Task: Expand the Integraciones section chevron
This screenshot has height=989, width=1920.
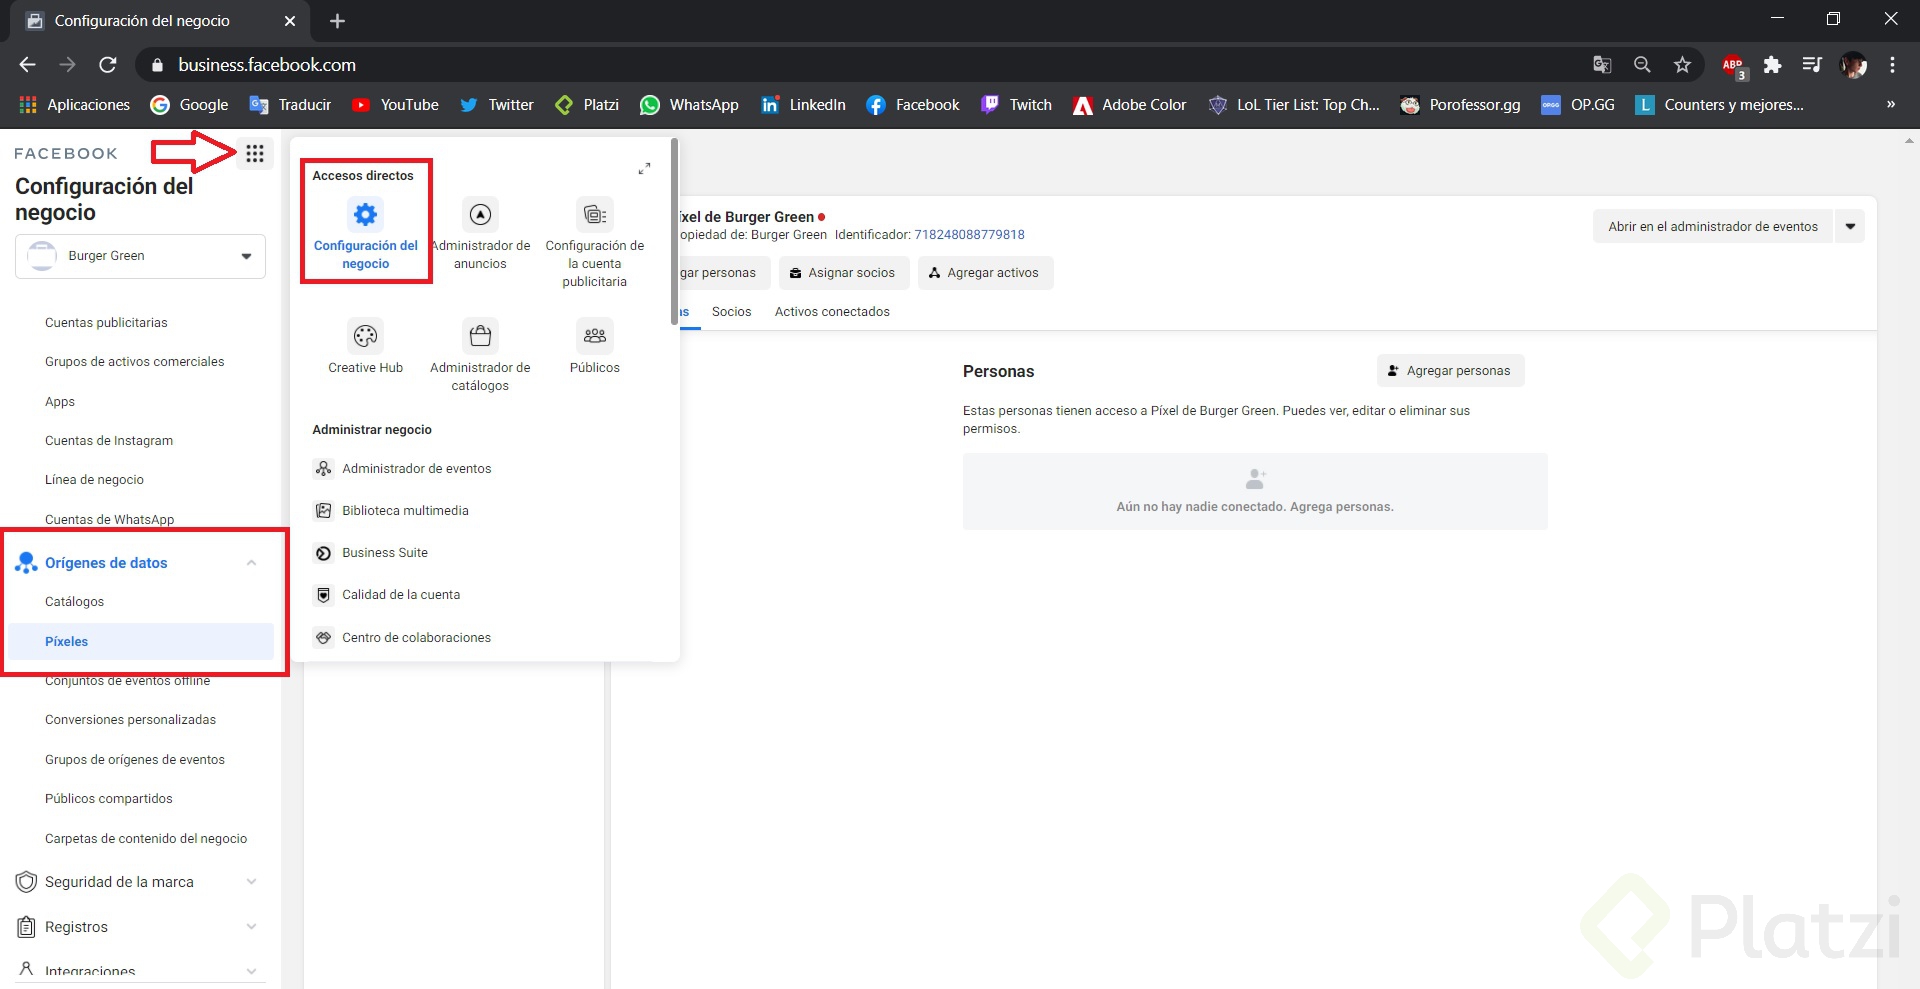Action: [x=251, y=970]
